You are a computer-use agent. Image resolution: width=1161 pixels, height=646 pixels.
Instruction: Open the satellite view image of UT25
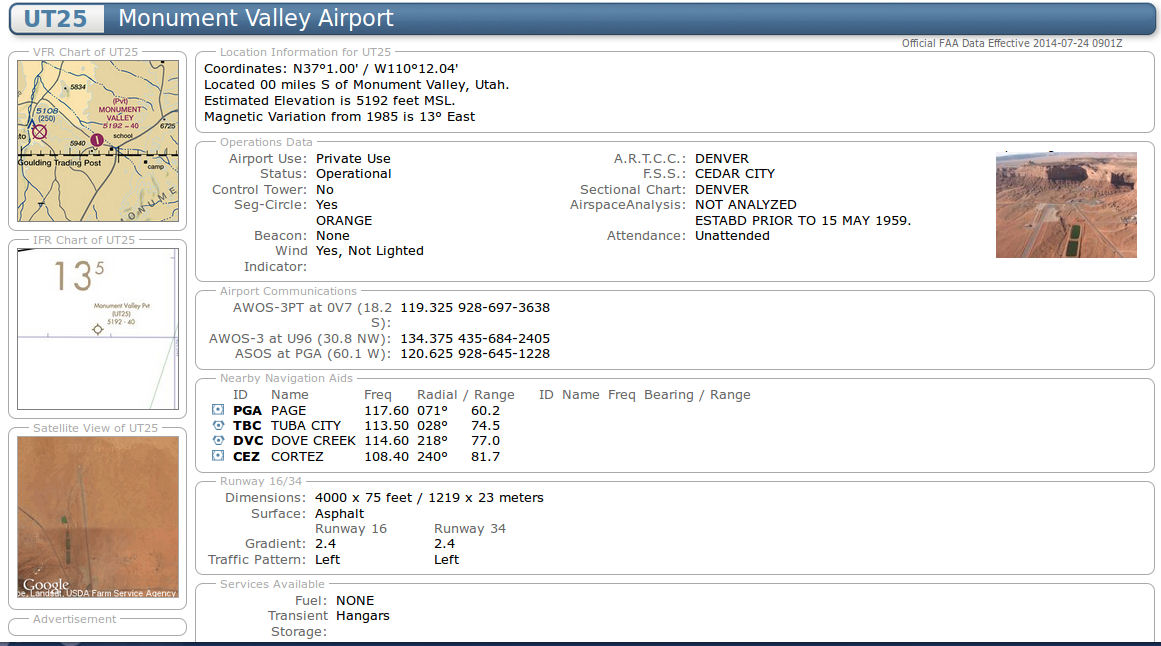pos(98,516)
